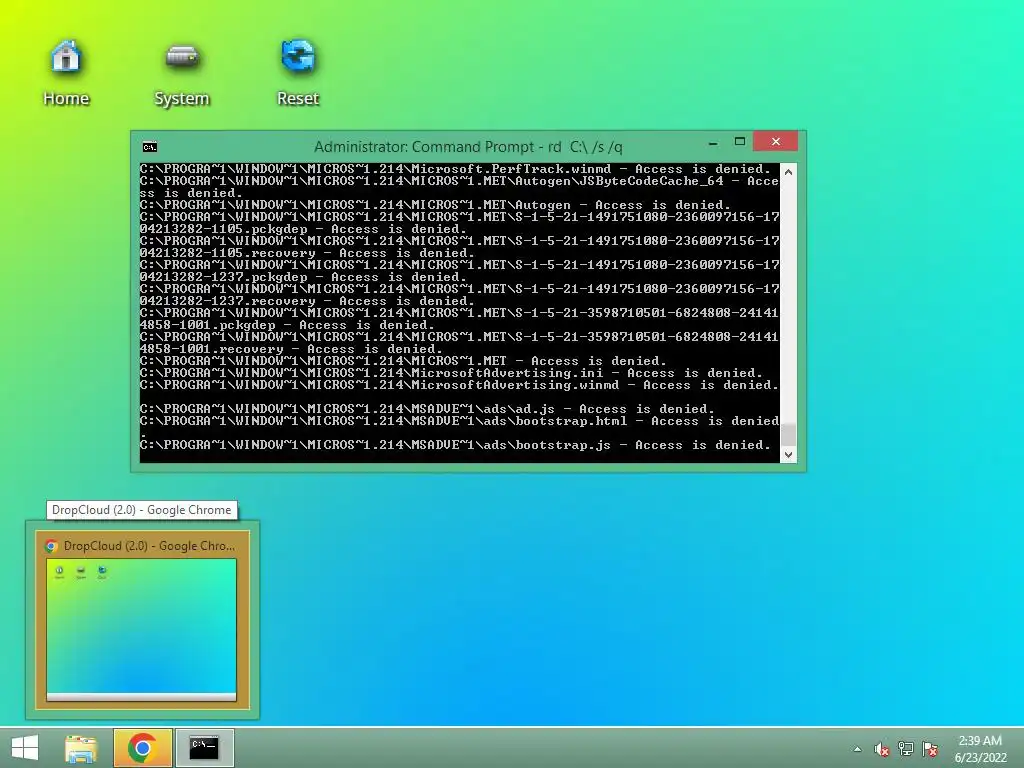Click the Microsoft.PerfTrack.winmd output line

(x=455, y=169)
